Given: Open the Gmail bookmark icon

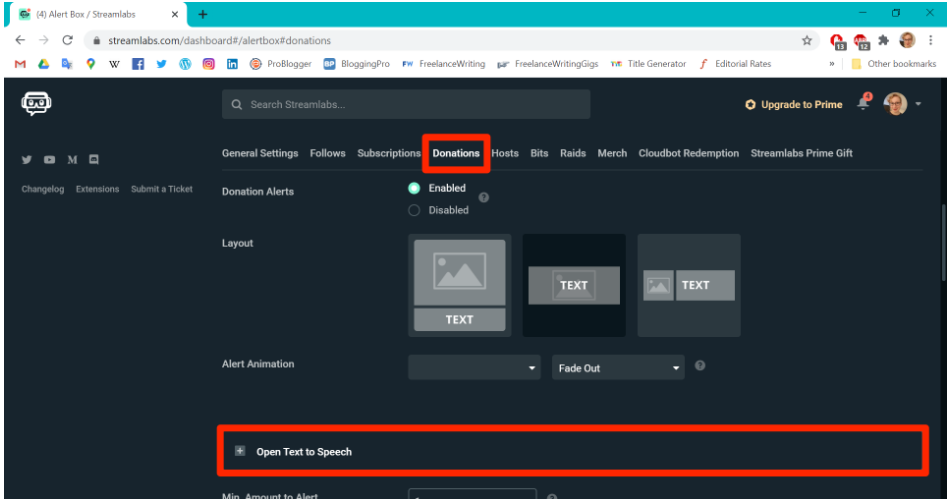Looking at the screenshot, I should [x=20, y=64].
